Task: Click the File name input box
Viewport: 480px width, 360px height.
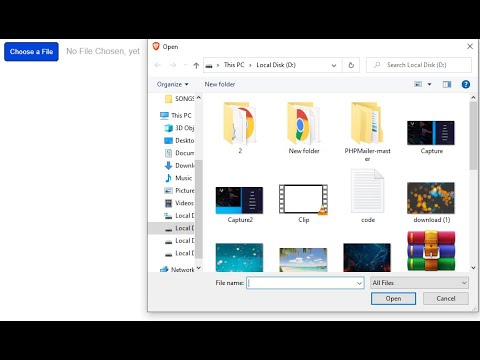Action: (x=301, y=283)
